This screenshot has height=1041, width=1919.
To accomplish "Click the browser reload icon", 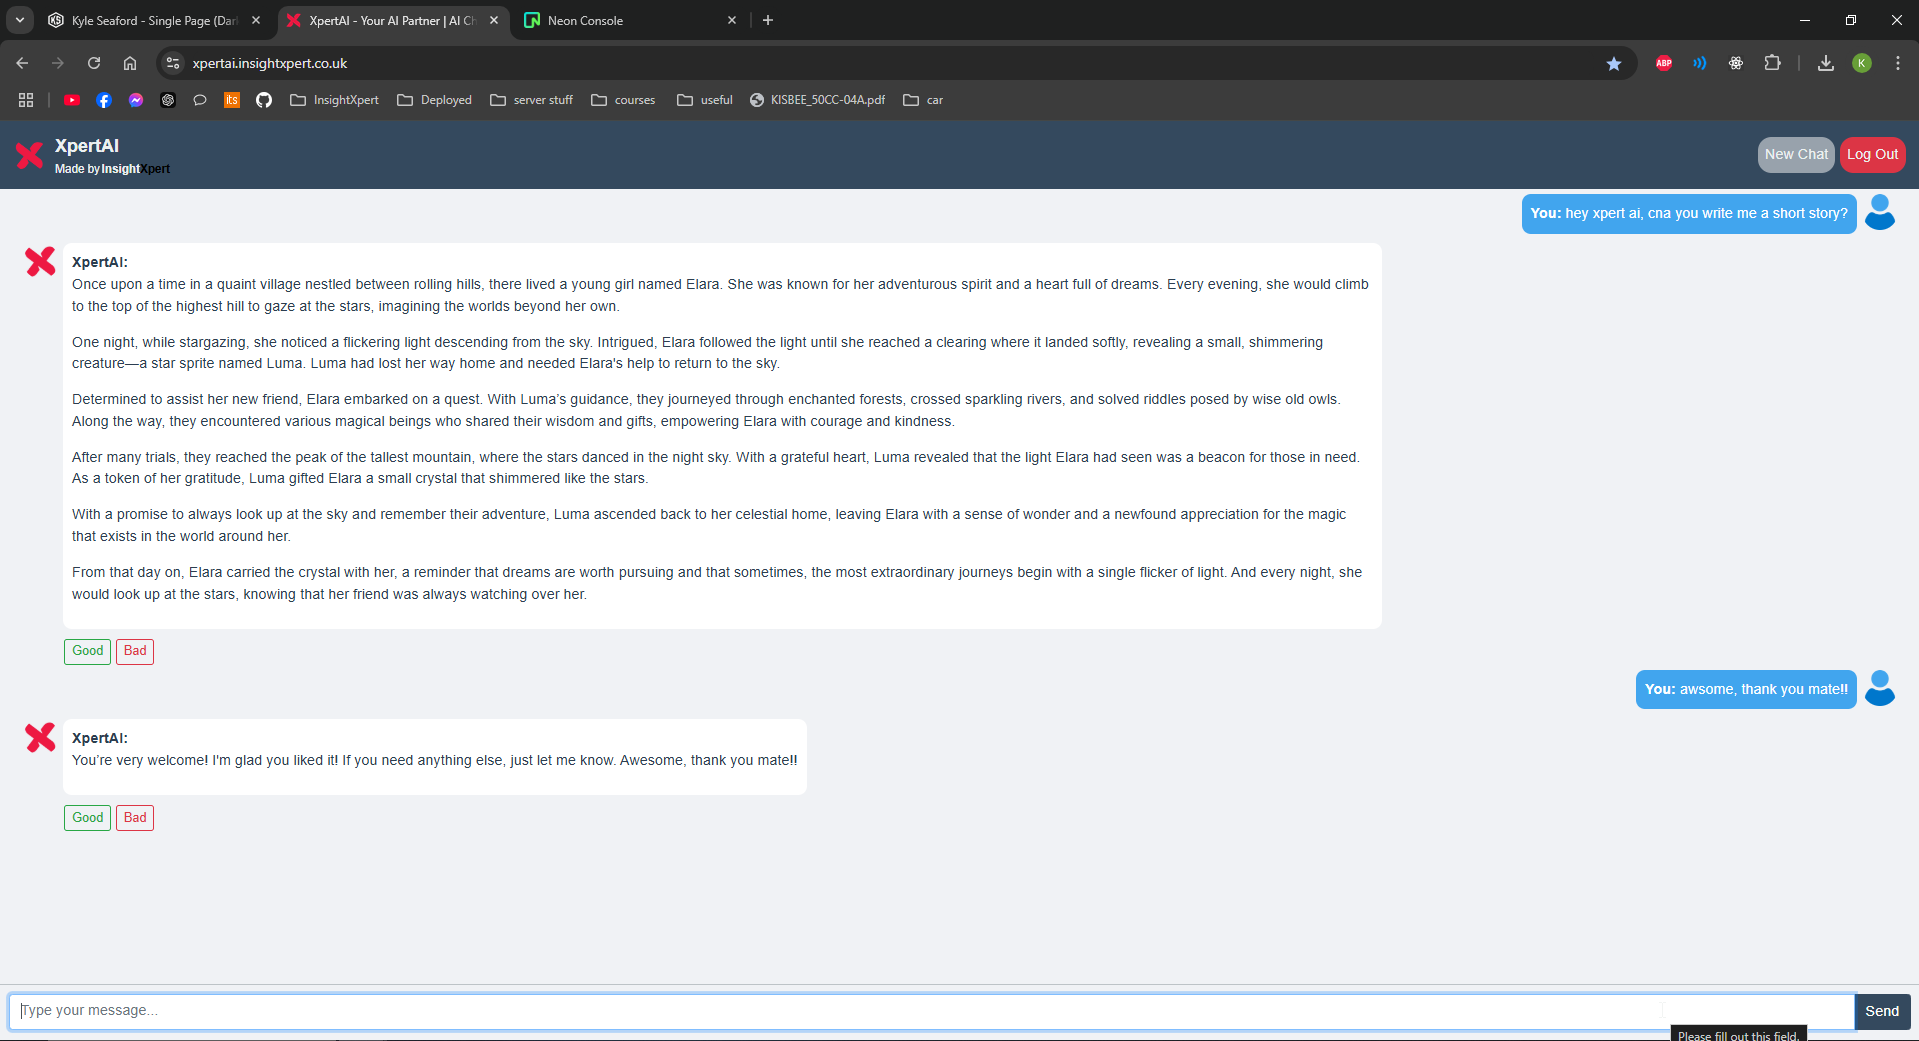I will 94,63.
